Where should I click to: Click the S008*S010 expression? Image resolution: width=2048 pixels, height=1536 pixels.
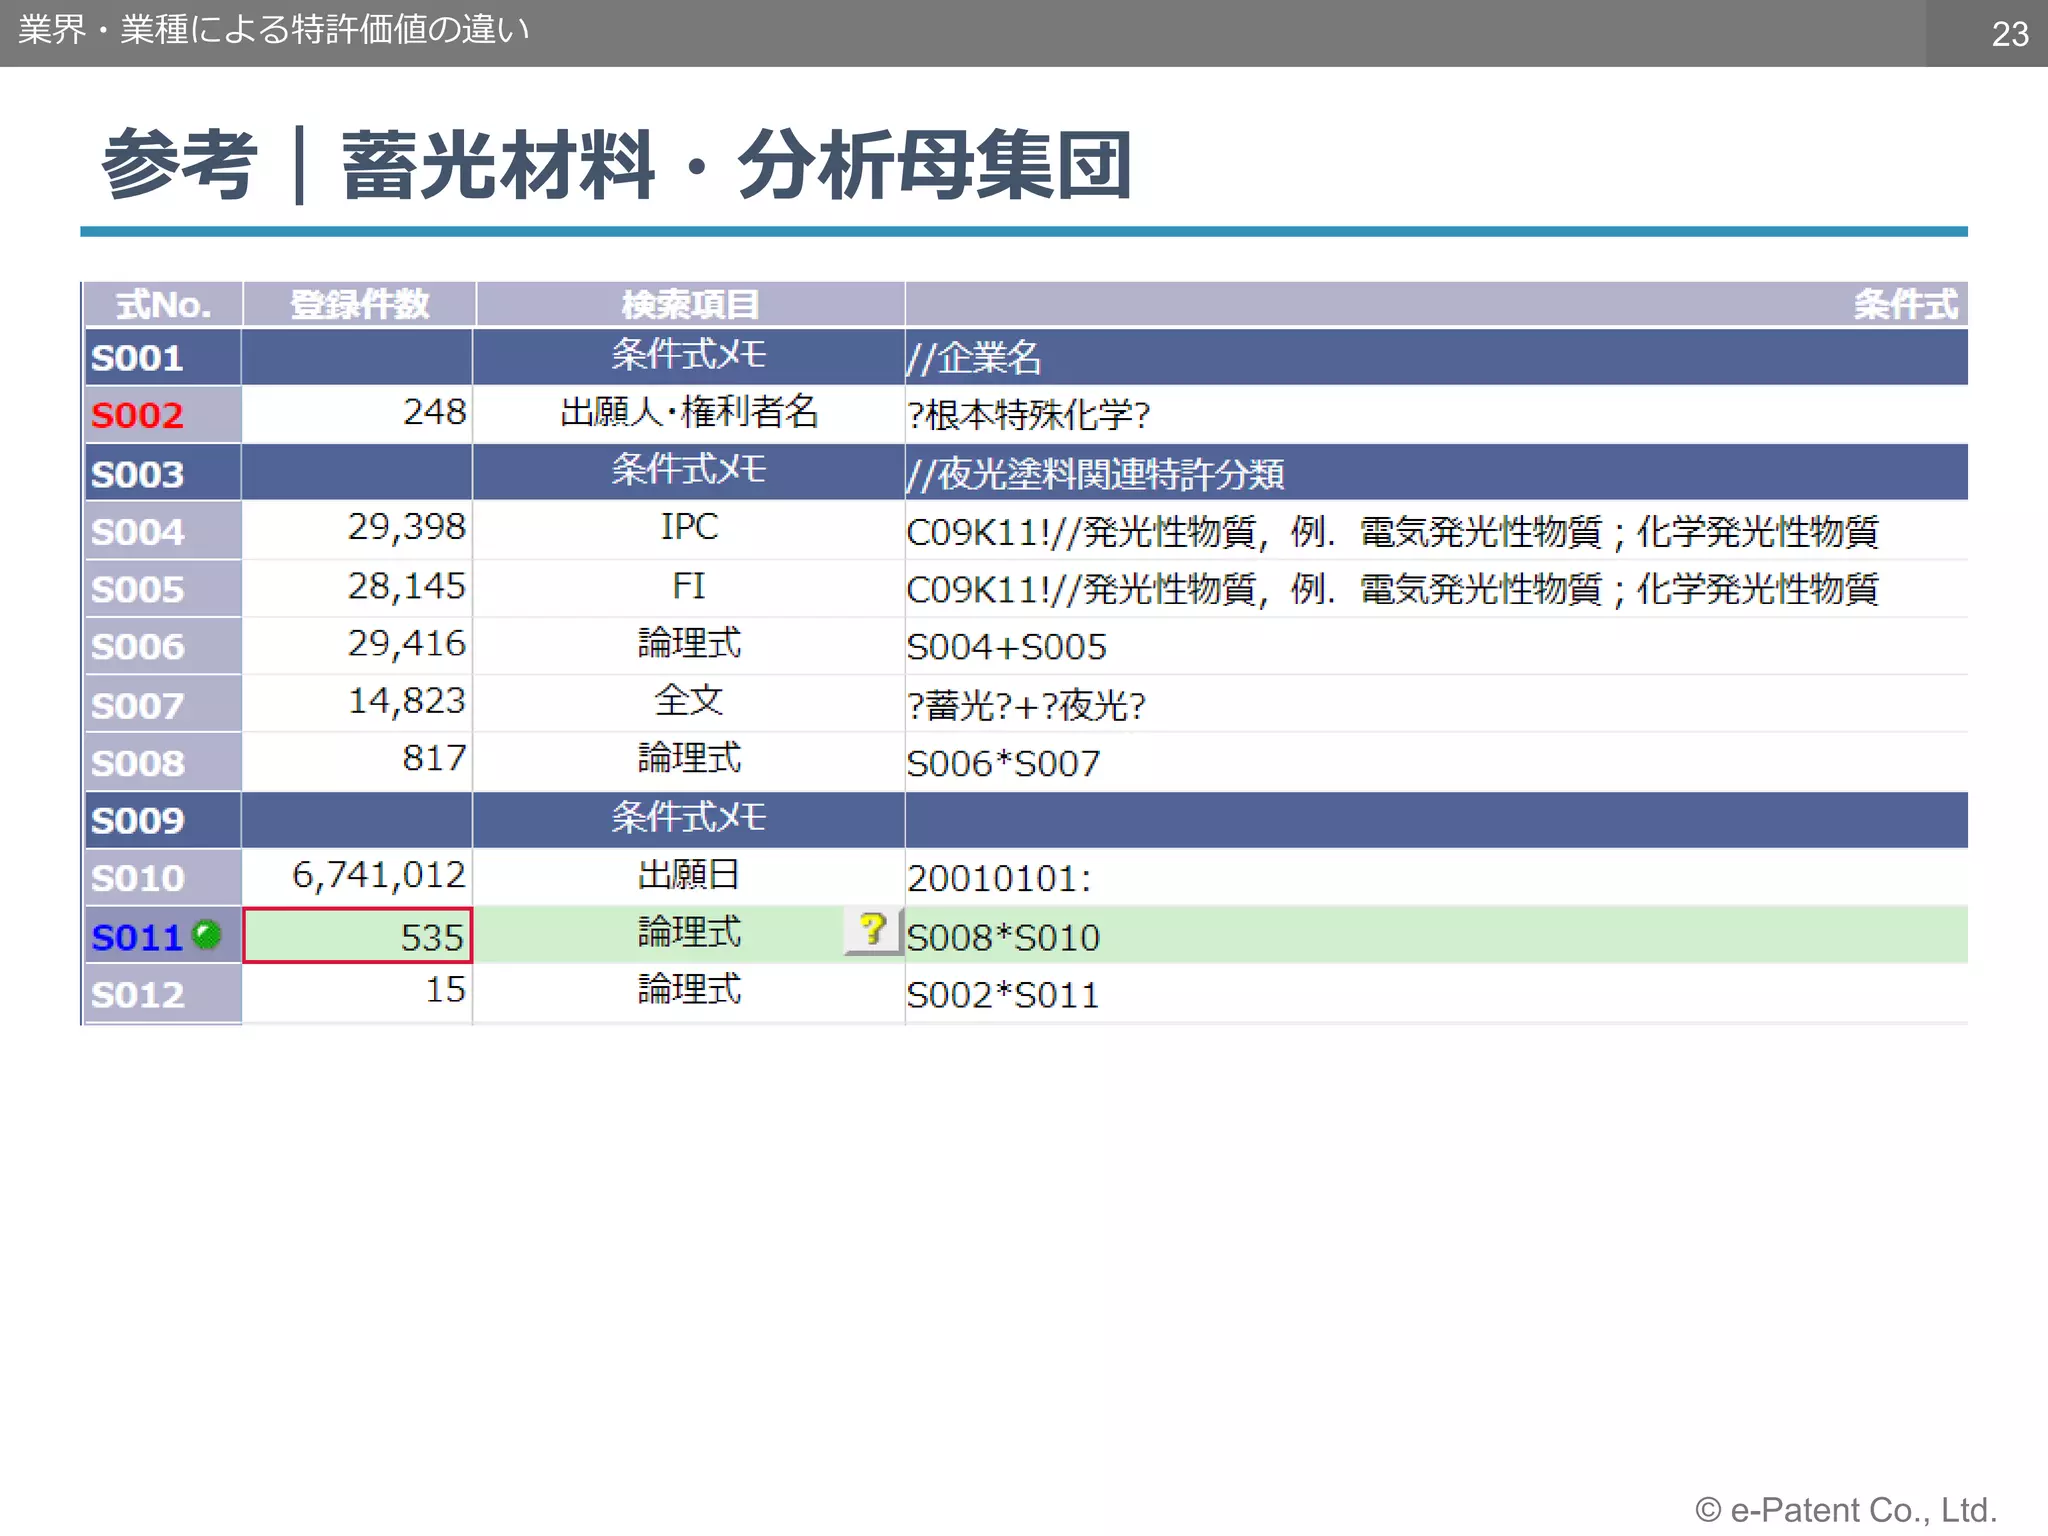click(1003, 938)
